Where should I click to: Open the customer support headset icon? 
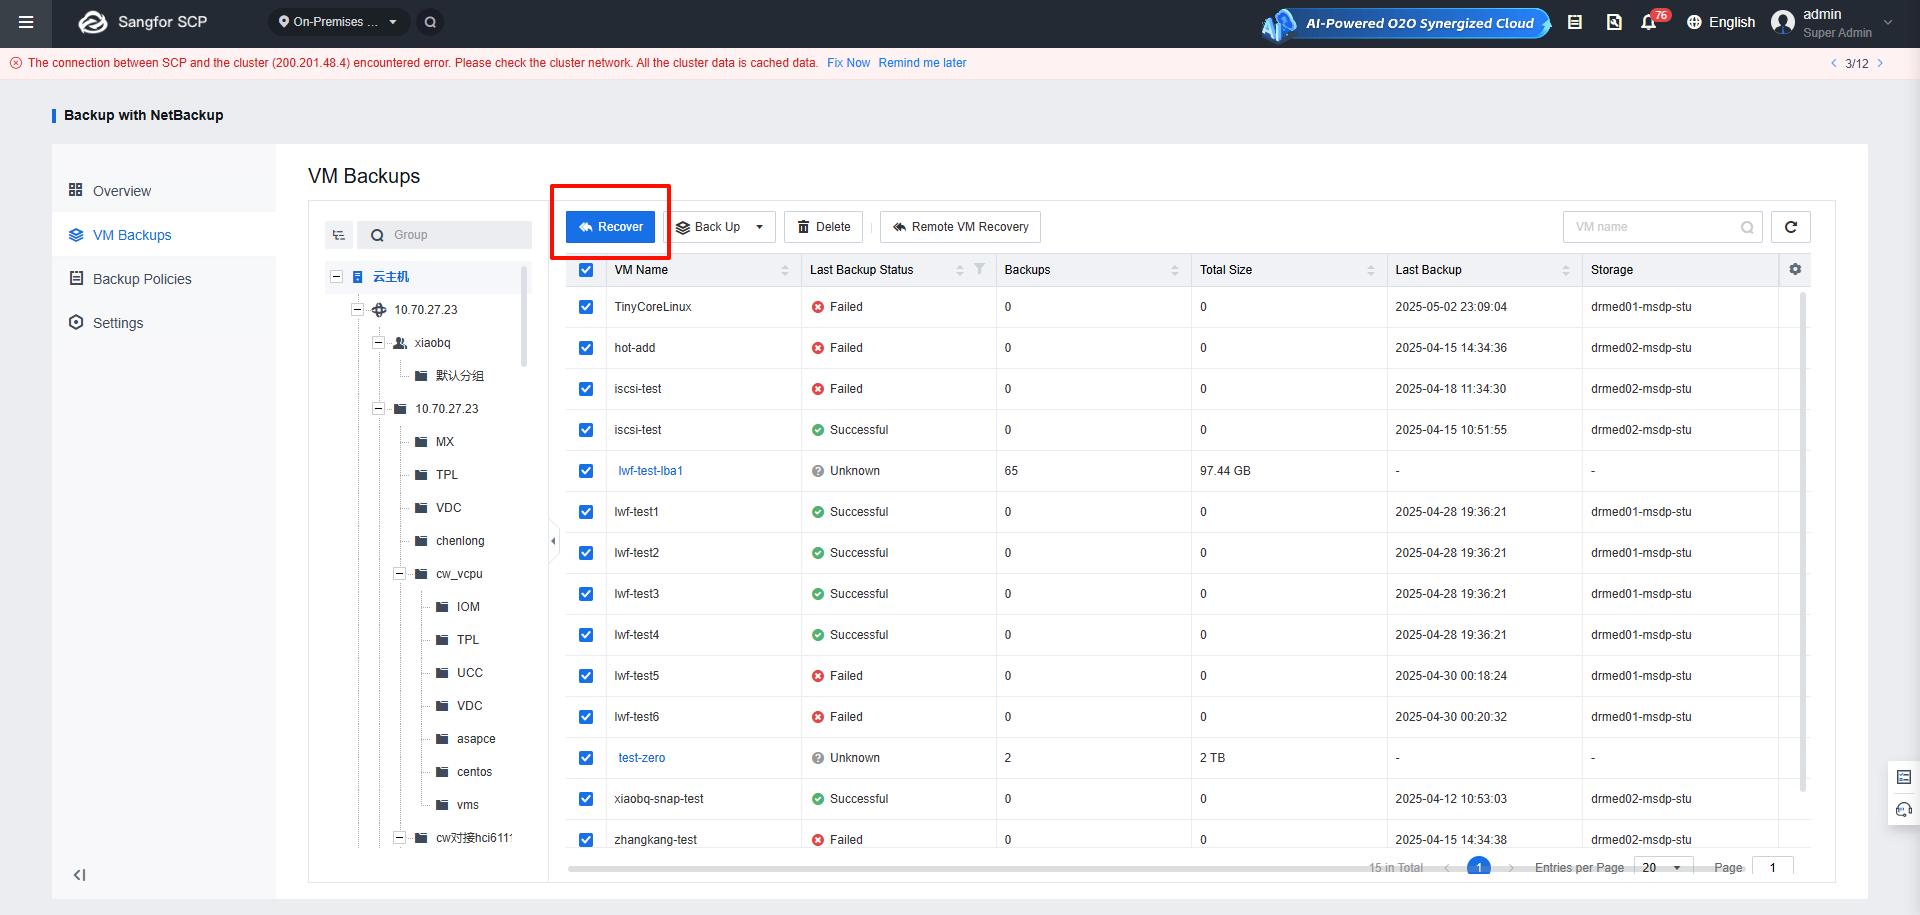1904,809
